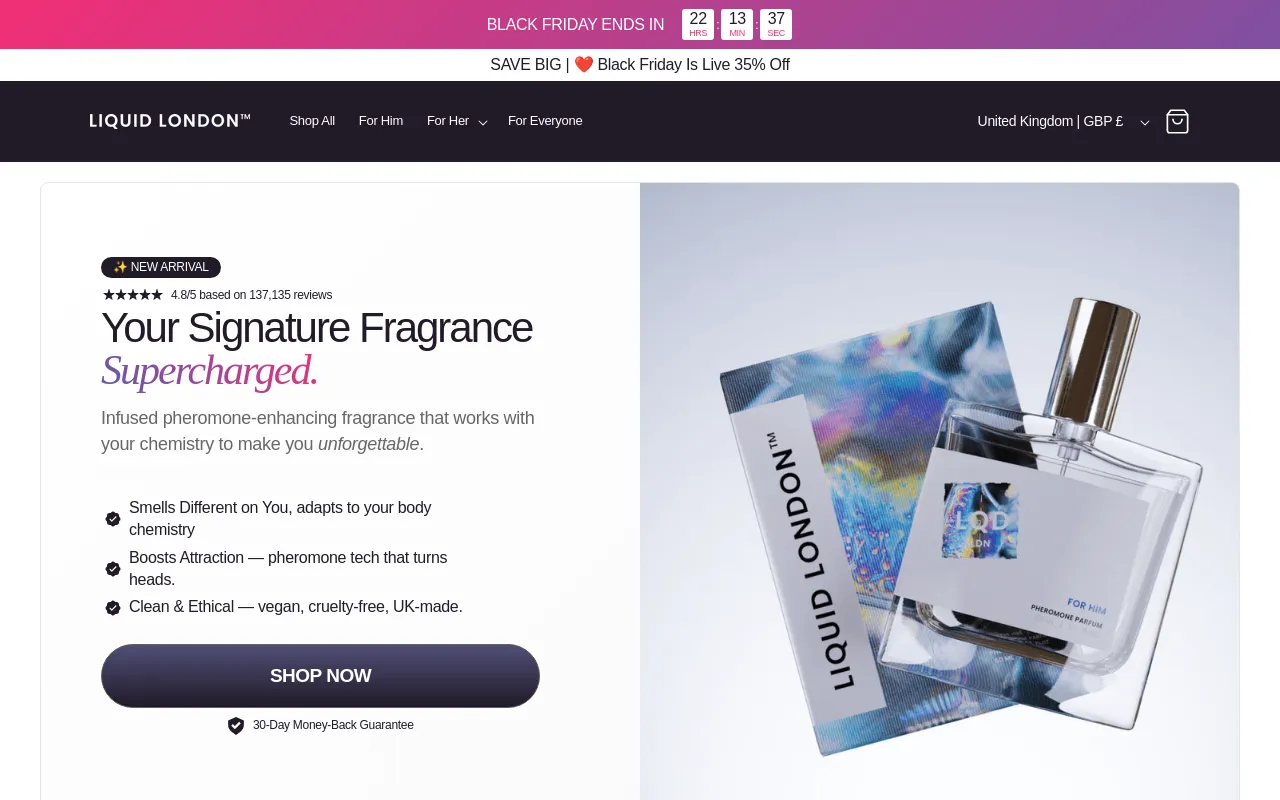Click the Liquid London logo

click(x=170, y=121)
